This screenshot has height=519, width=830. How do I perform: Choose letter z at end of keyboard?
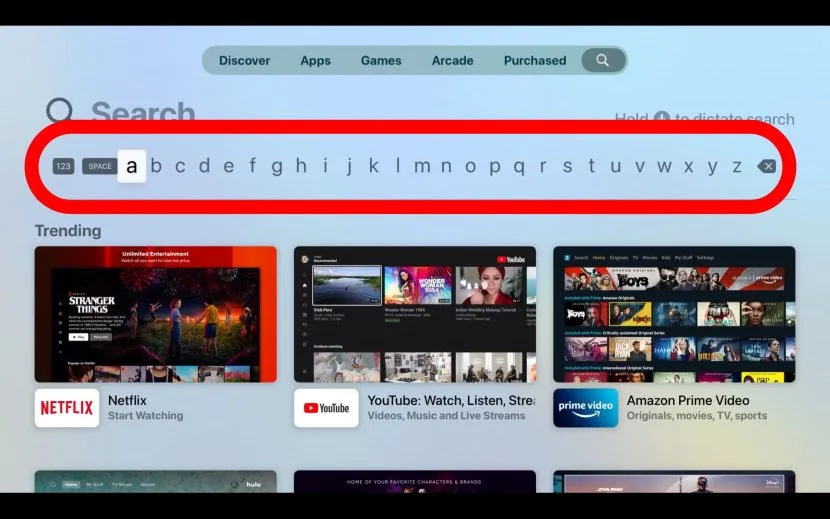tap(737, 166)
